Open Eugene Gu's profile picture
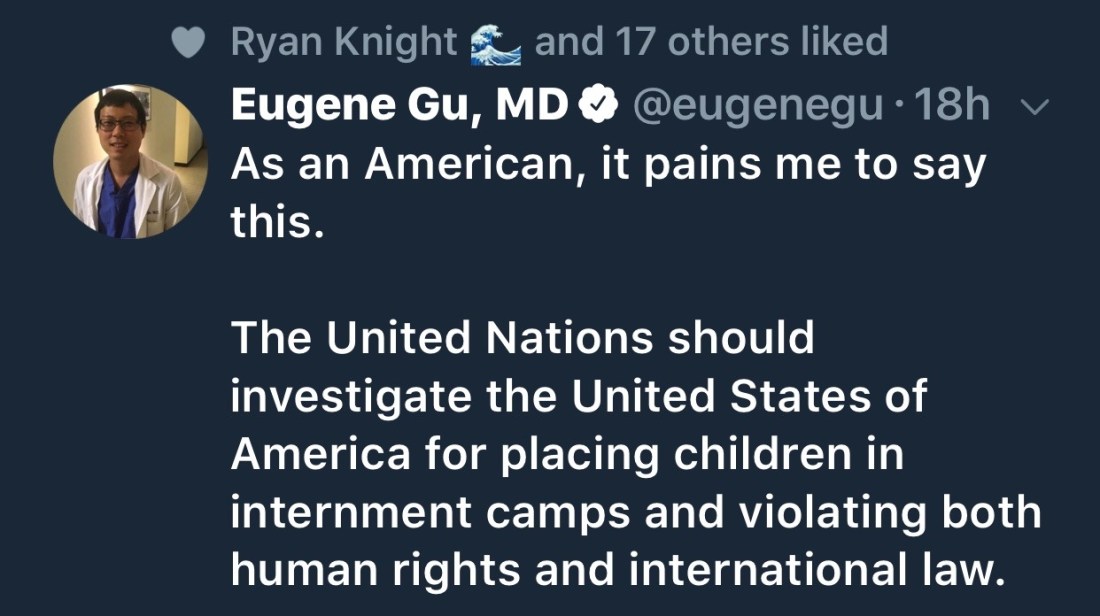The width and height of the screenshot is (1100, 616). (130, 160)
